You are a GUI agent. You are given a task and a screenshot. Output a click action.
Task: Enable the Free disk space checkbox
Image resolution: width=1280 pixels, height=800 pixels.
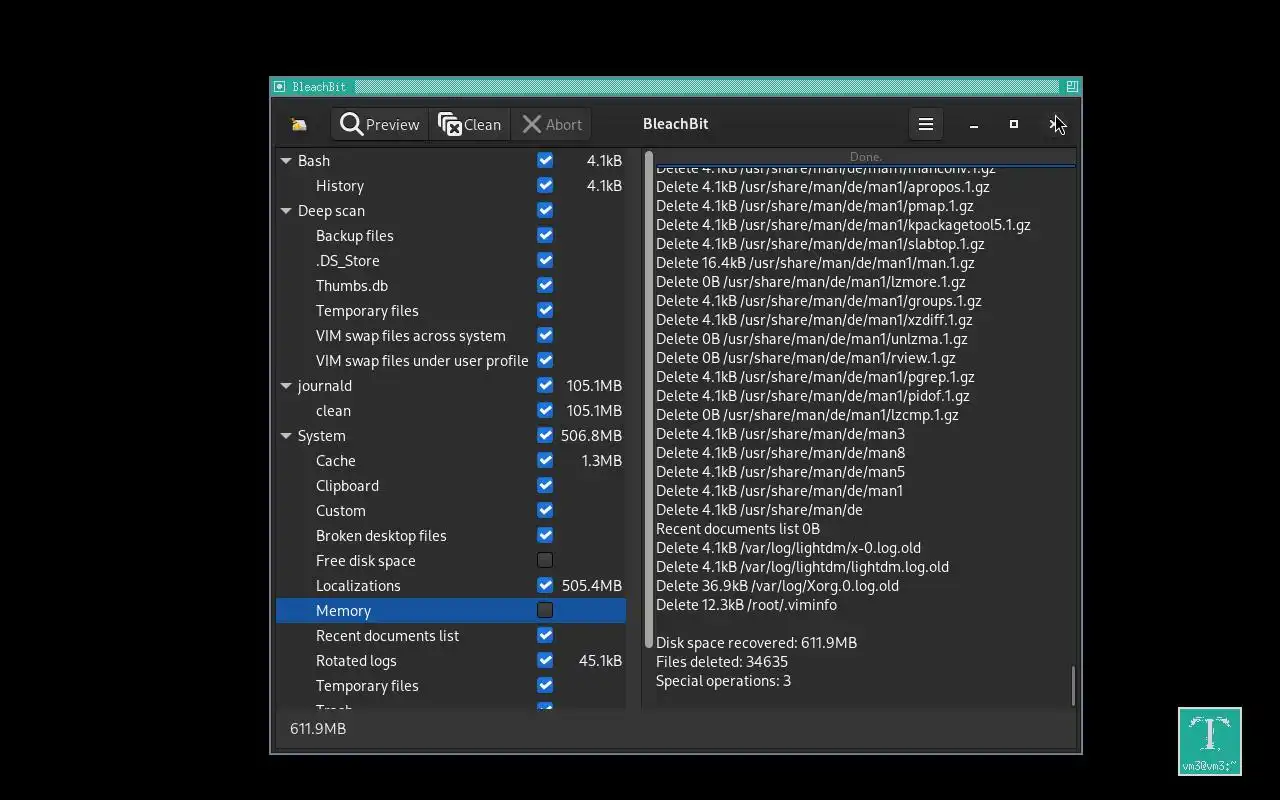click(x=545, y=560)
